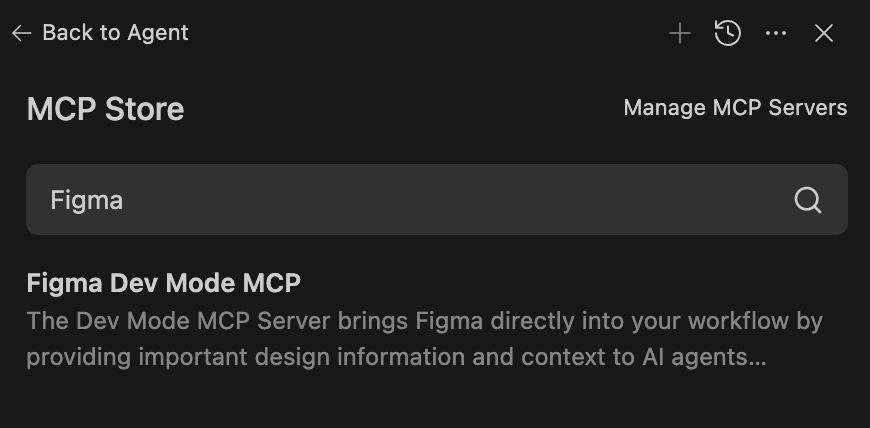Viewport: 870px width, 428px height.
Task: Click the MCP Store heading
Action: tap(105, 109)
